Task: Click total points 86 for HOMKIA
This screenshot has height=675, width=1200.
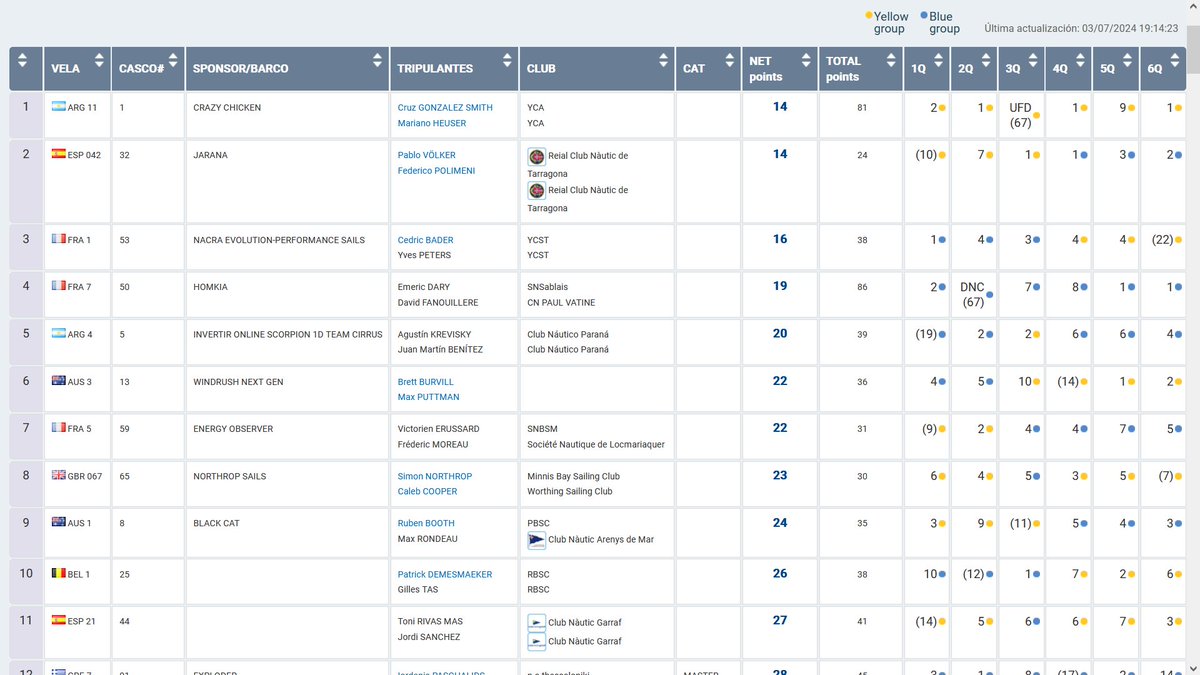Action: coord(862,287)
